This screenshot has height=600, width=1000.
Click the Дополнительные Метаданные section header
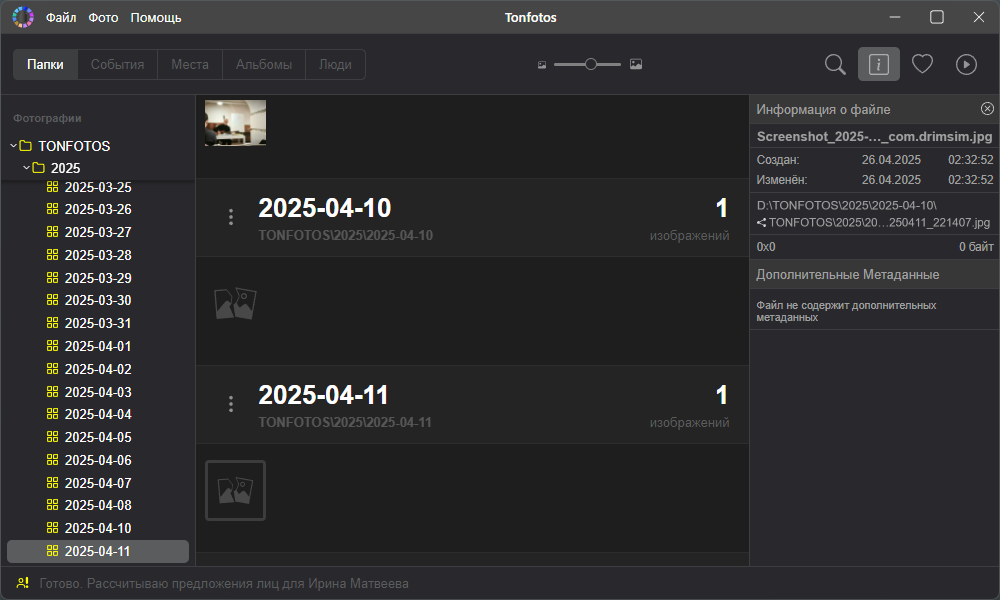click(x=874, y=275)
